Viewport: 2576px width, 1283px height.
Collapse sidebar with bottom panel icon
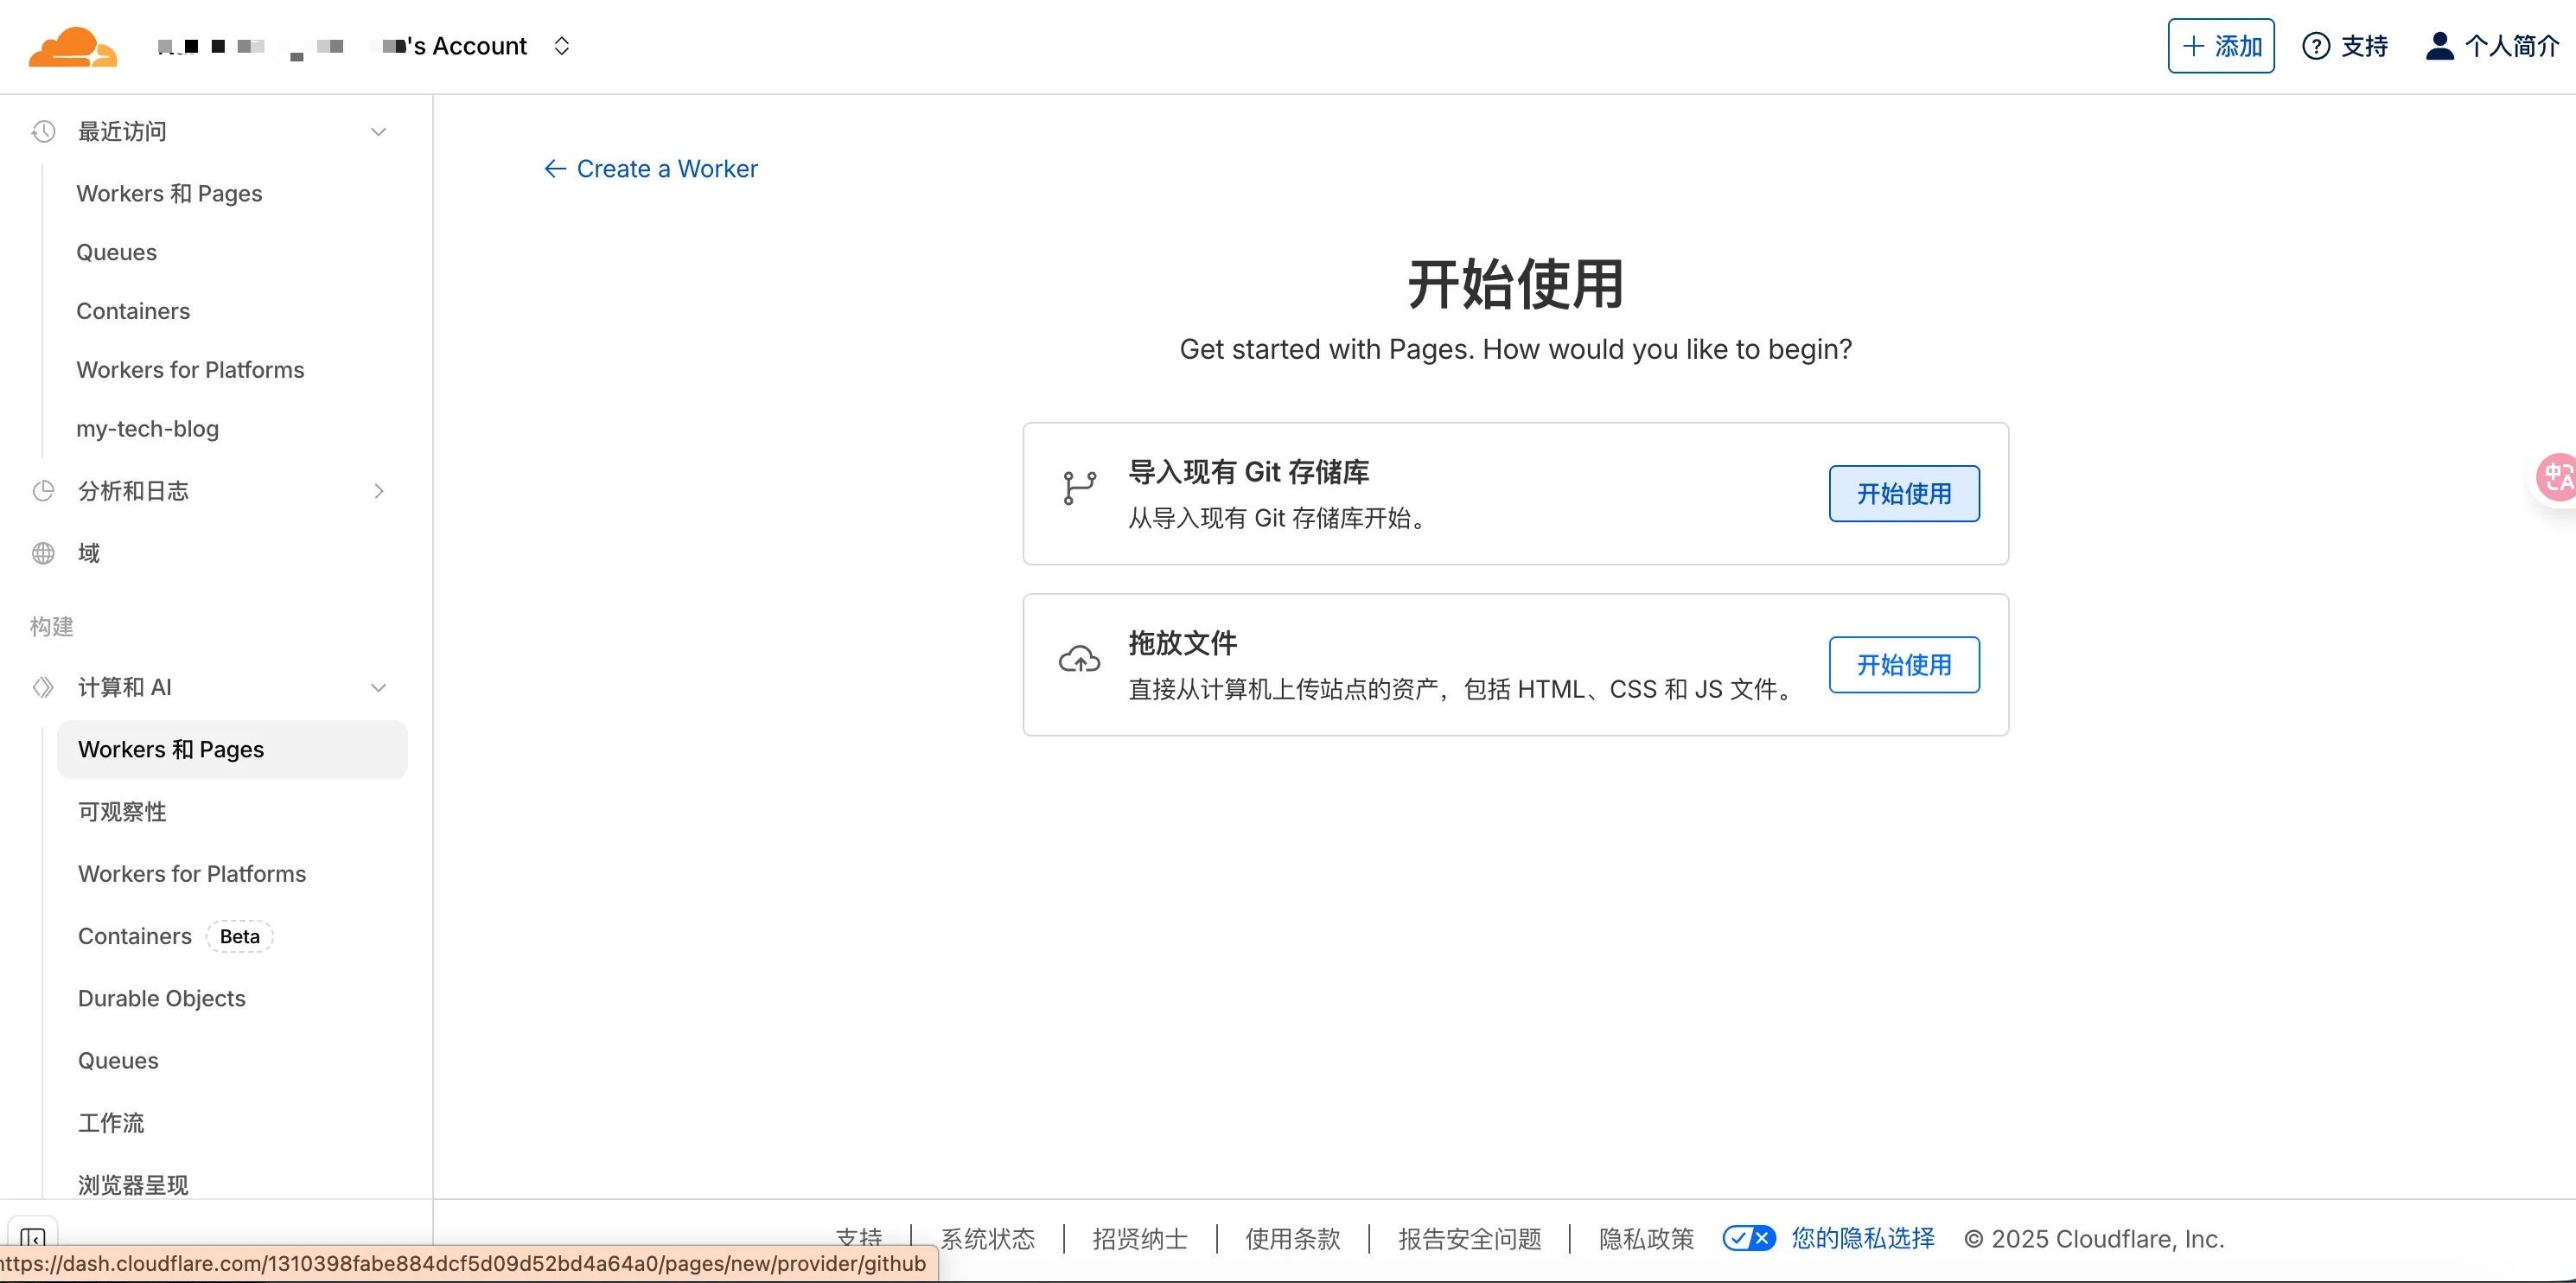click(x=32, y=1238)
